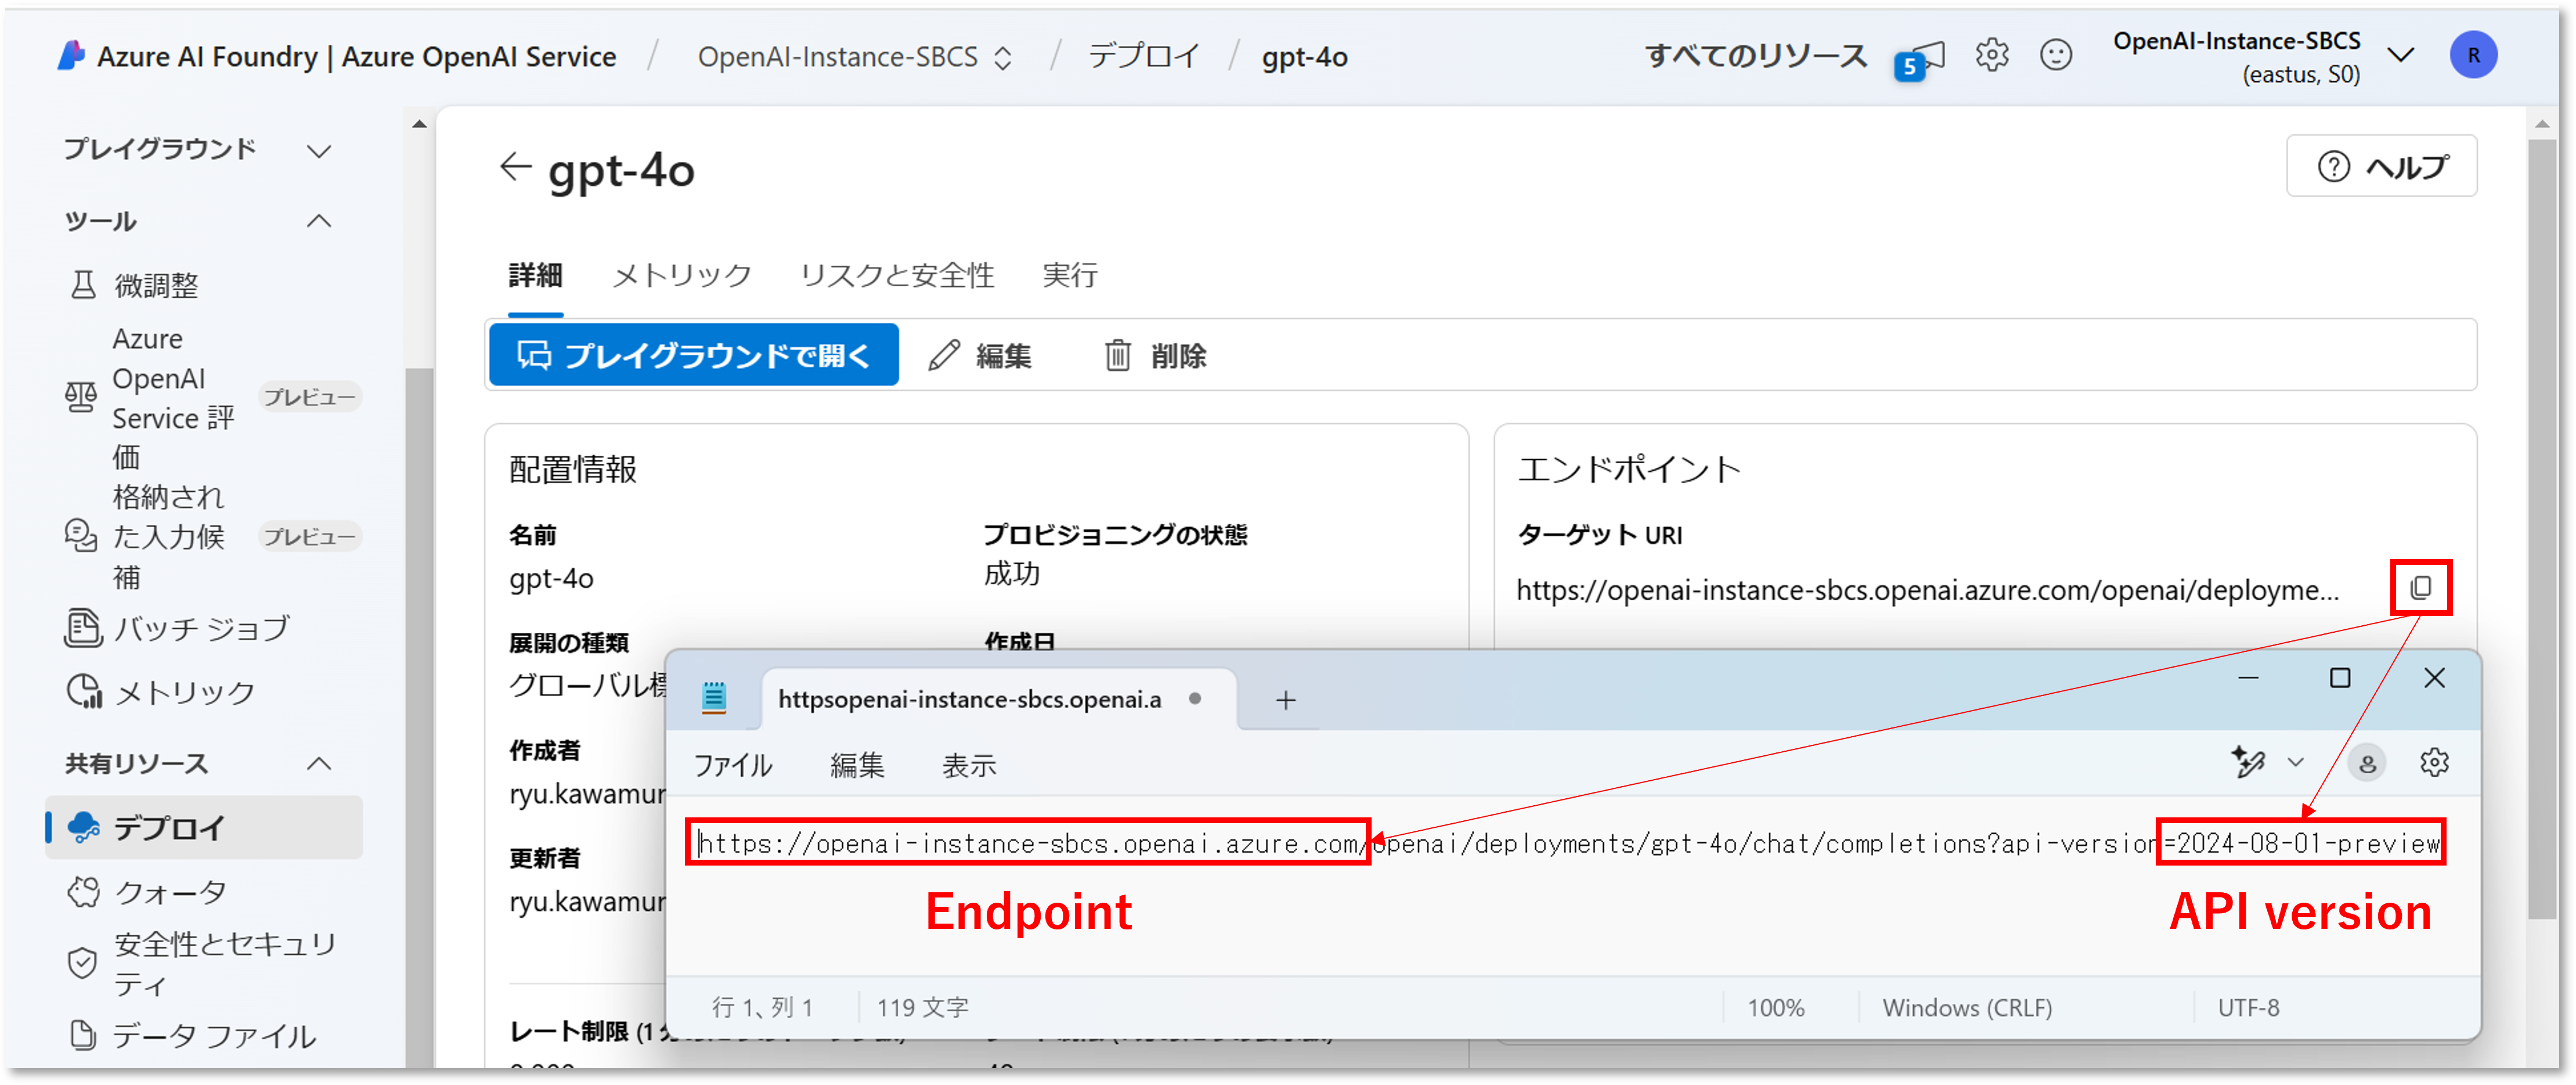The width and height of the screenshot is (2576, 1085).
Task: Click target URI text https://openai-instance-sbcs...
Action: [1927, 590]
